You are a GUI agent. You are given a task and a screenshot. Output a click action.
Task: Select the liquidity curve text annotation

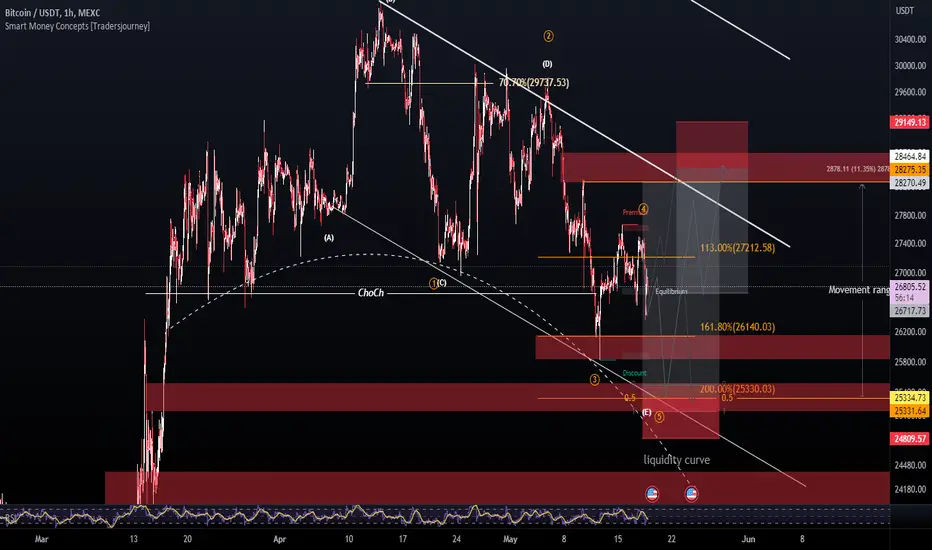[x=676, y=460]
